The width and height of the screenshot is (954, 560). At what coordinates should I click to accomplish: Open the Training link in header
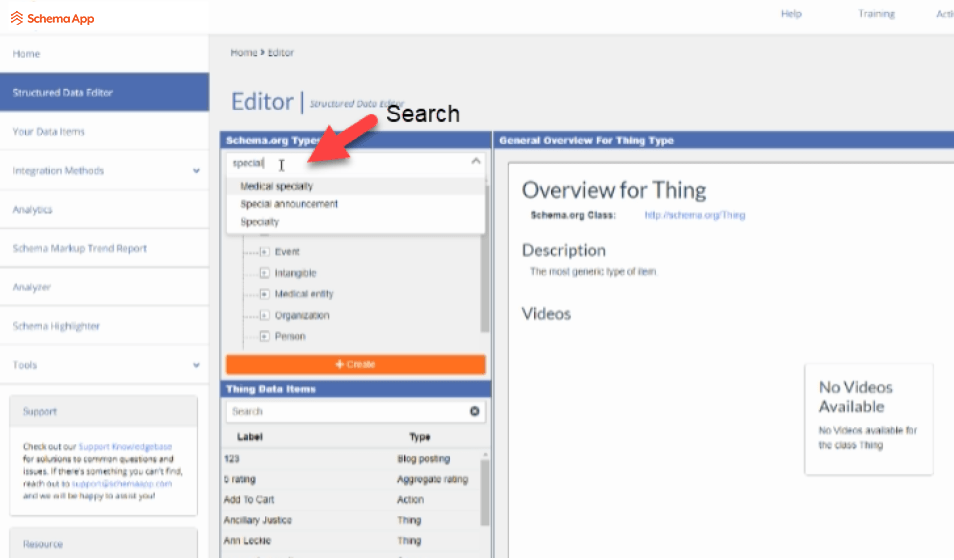click(876, 13)
